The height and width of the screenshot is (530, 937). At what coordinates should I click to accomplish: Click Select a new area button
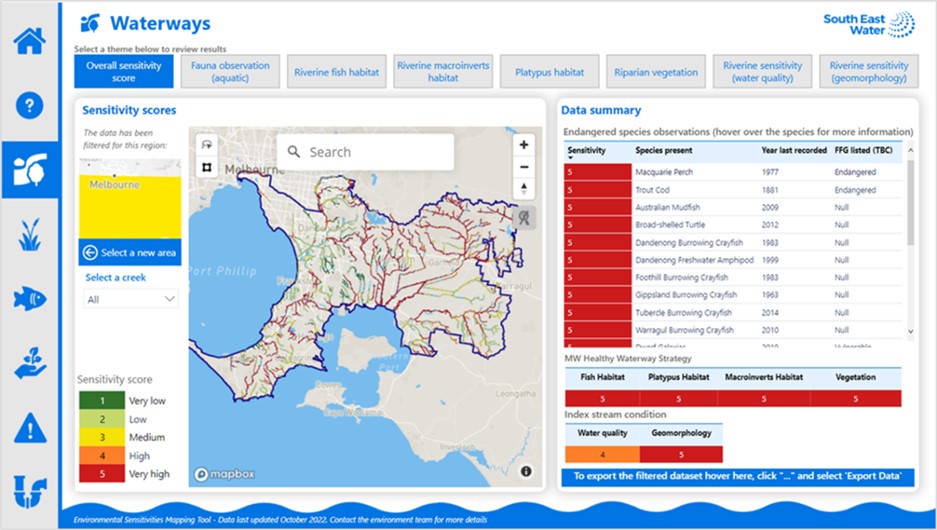pyautogui.click(x=129, y=253)
